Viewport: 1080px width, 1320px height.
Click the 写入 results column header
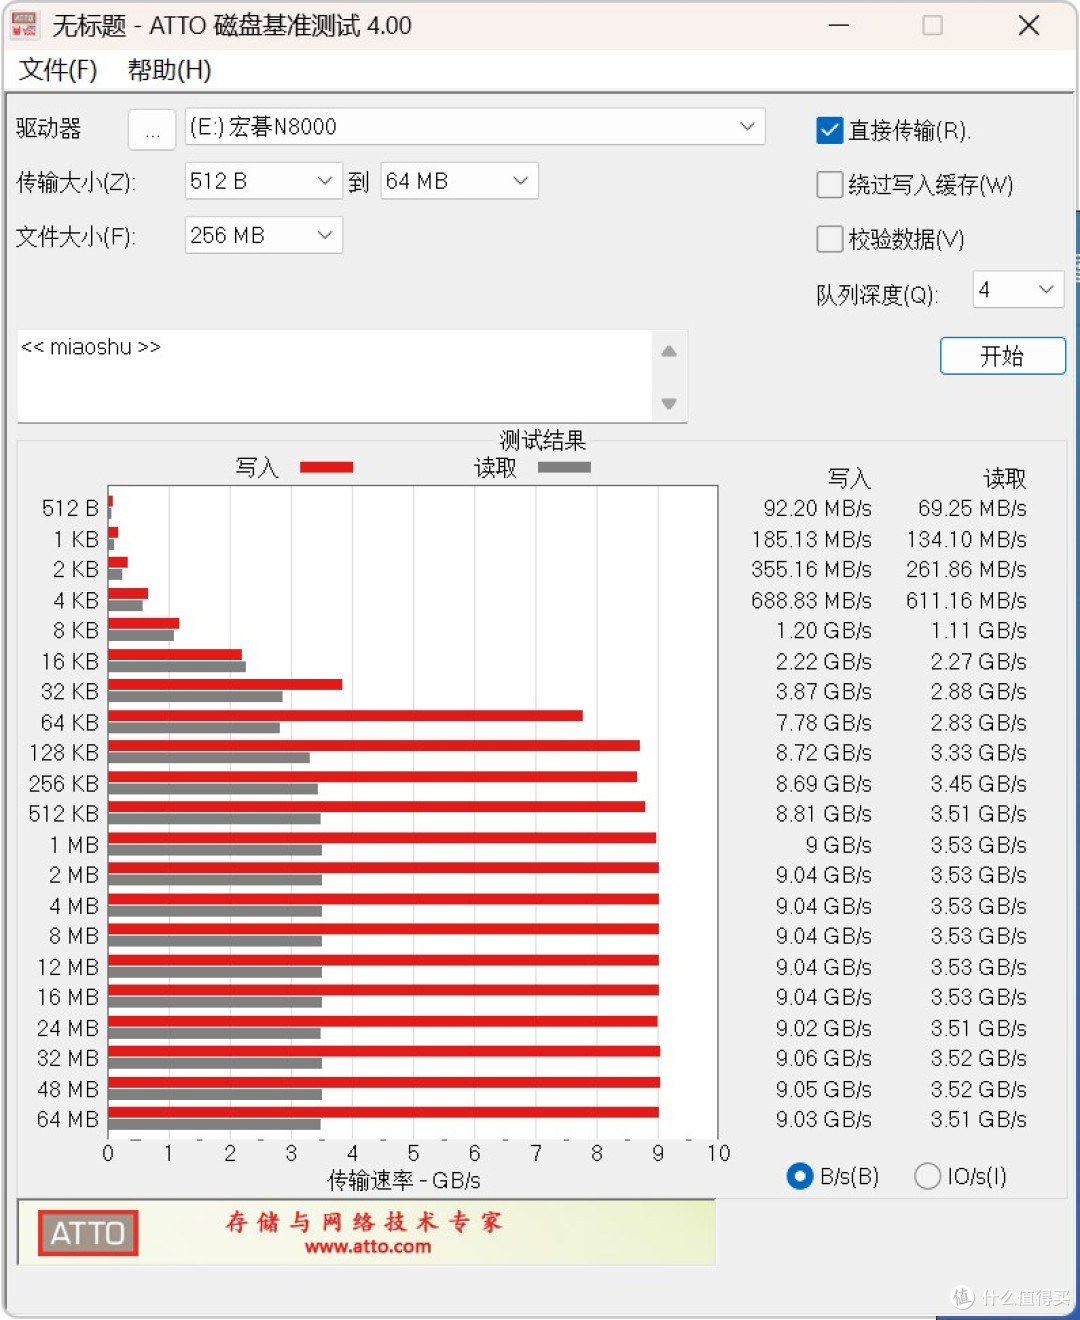[849, 478]
